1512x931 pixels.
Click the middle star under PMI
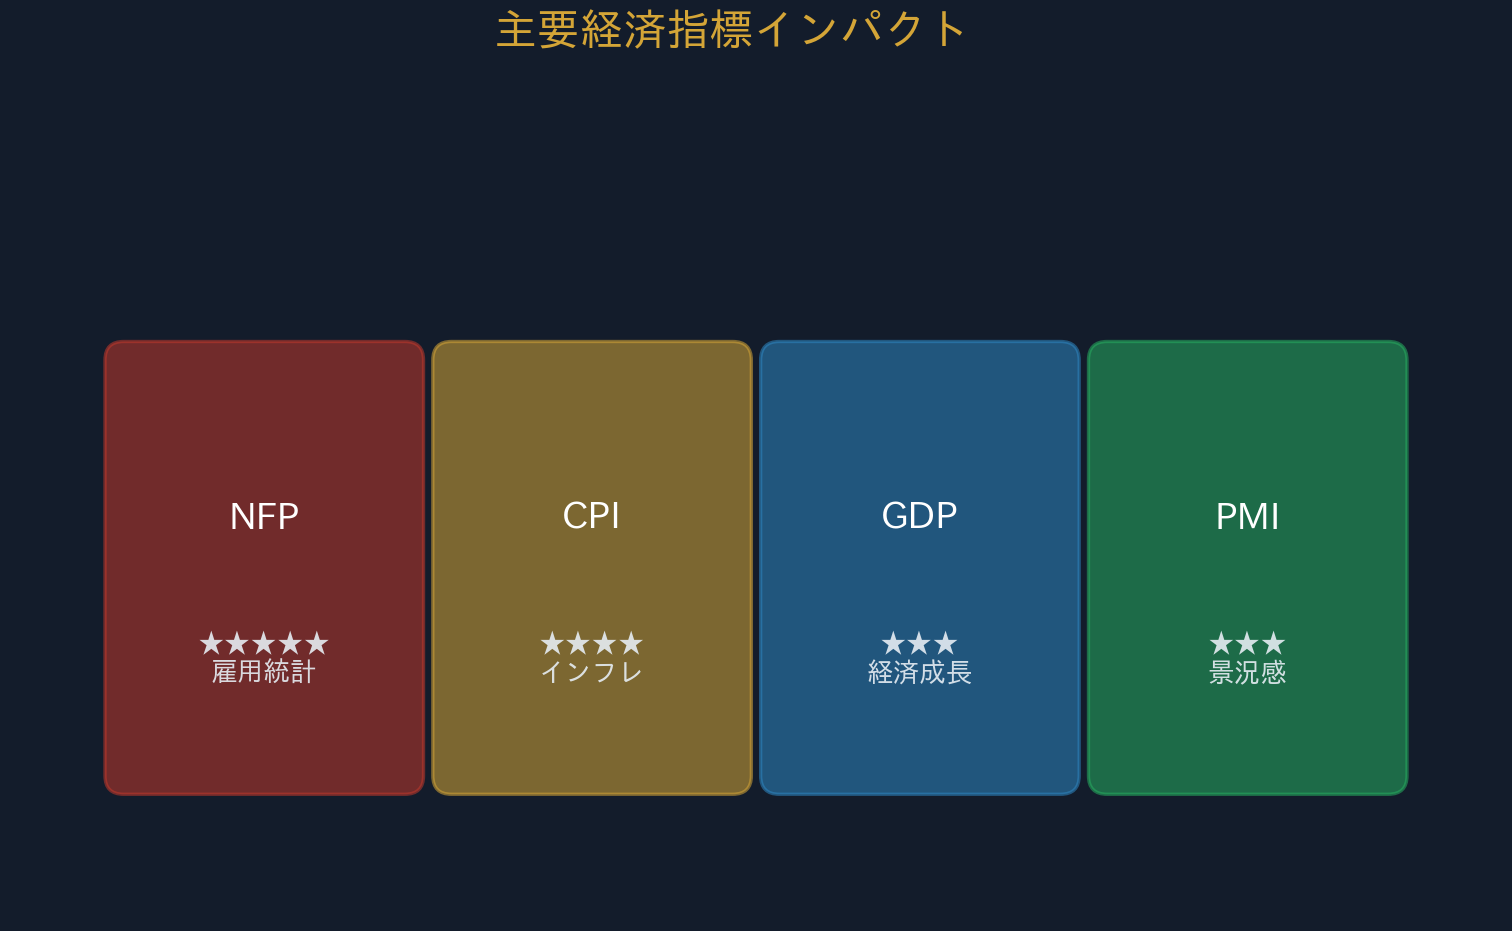pos(1247,643)
